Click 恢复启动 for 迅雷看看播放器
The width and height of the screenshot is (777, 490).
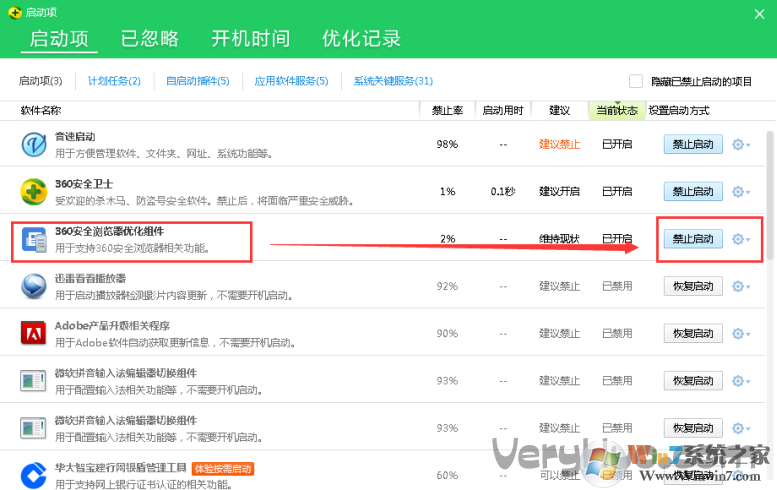point(693,287)
